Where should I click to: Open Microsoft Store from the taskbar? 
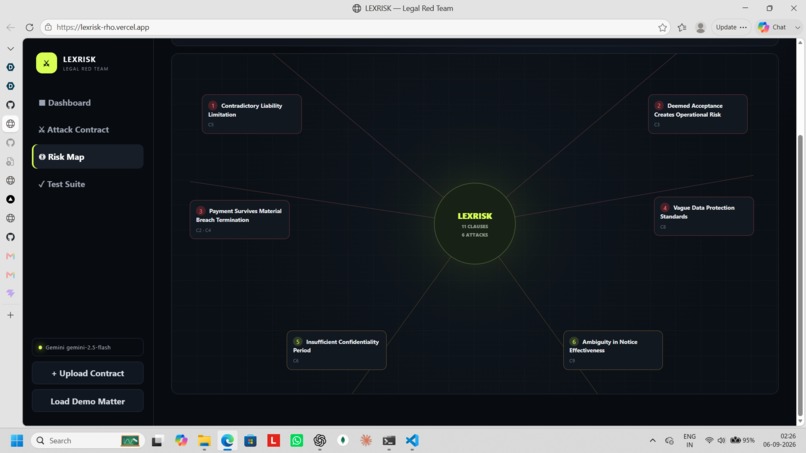(x=250, y=441)
